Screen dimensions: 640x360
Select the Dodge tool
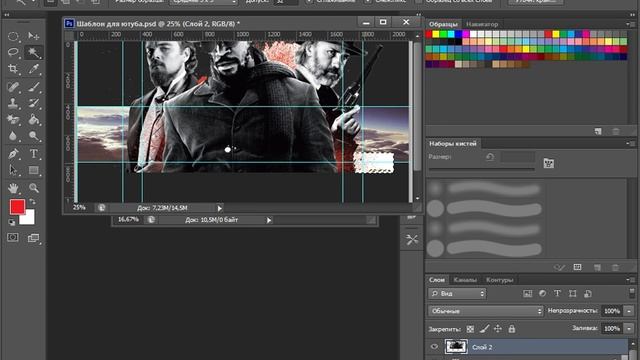pyautogui.click(x=33, y=136)
